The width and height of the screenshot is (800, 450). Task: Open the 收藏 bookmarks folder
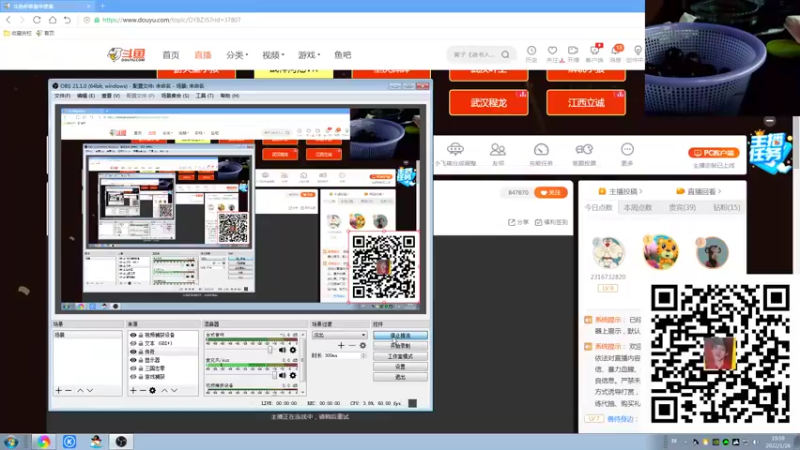click(x=17, y=33)
